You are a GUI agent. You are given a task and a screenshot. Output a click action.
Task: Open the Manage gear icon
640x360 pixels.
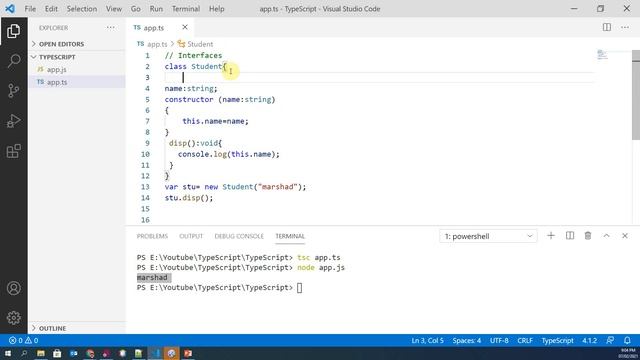[x=13, y=318]
